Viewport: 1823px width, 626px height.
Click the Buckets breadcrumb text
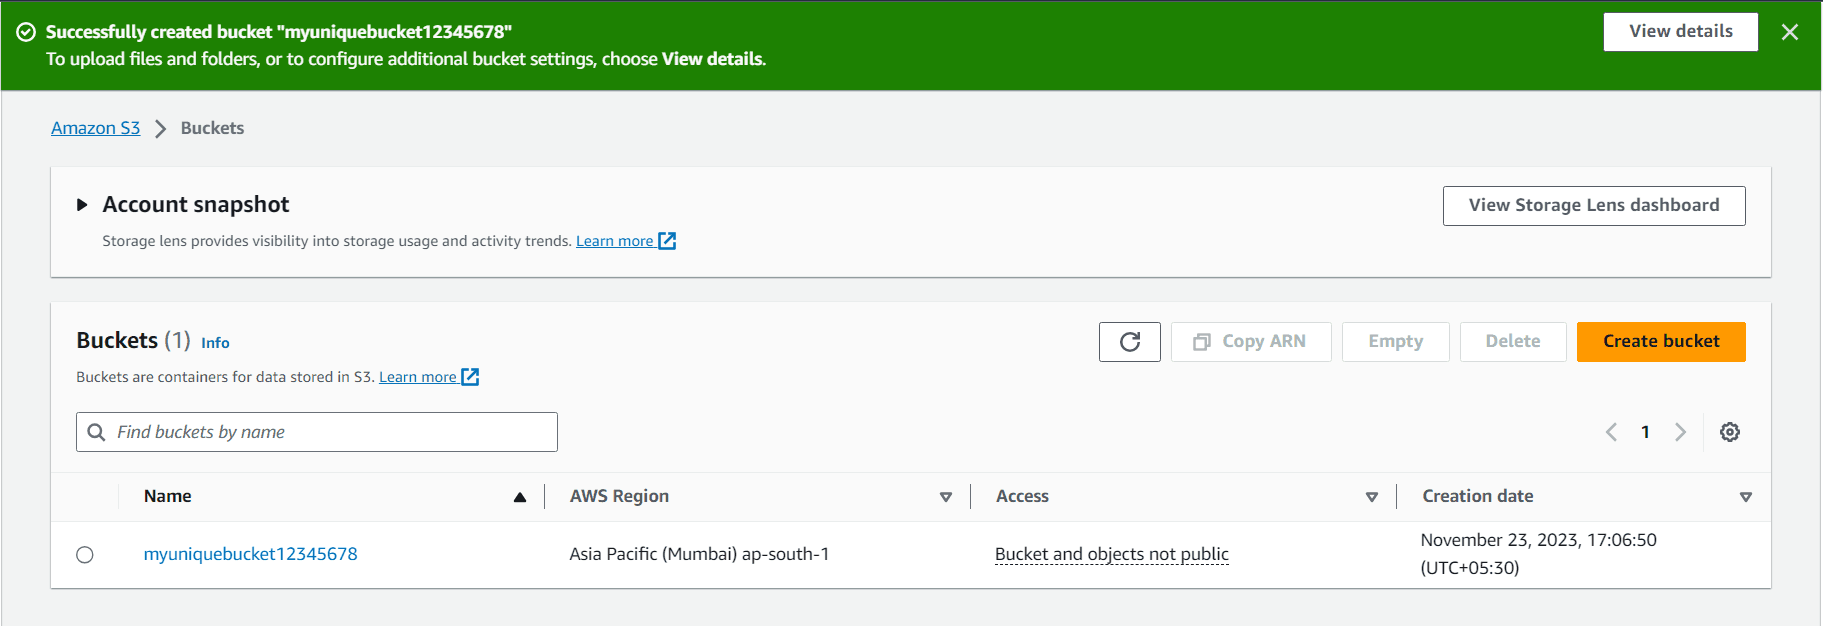tap(212, 128)
